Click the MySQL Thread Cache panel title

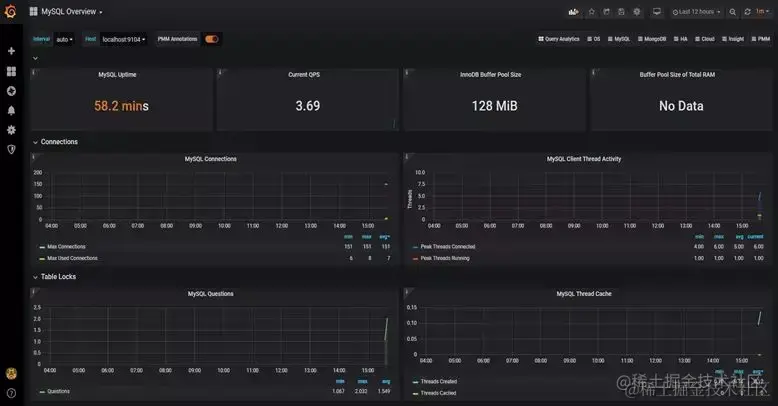(x=584, y=294)
